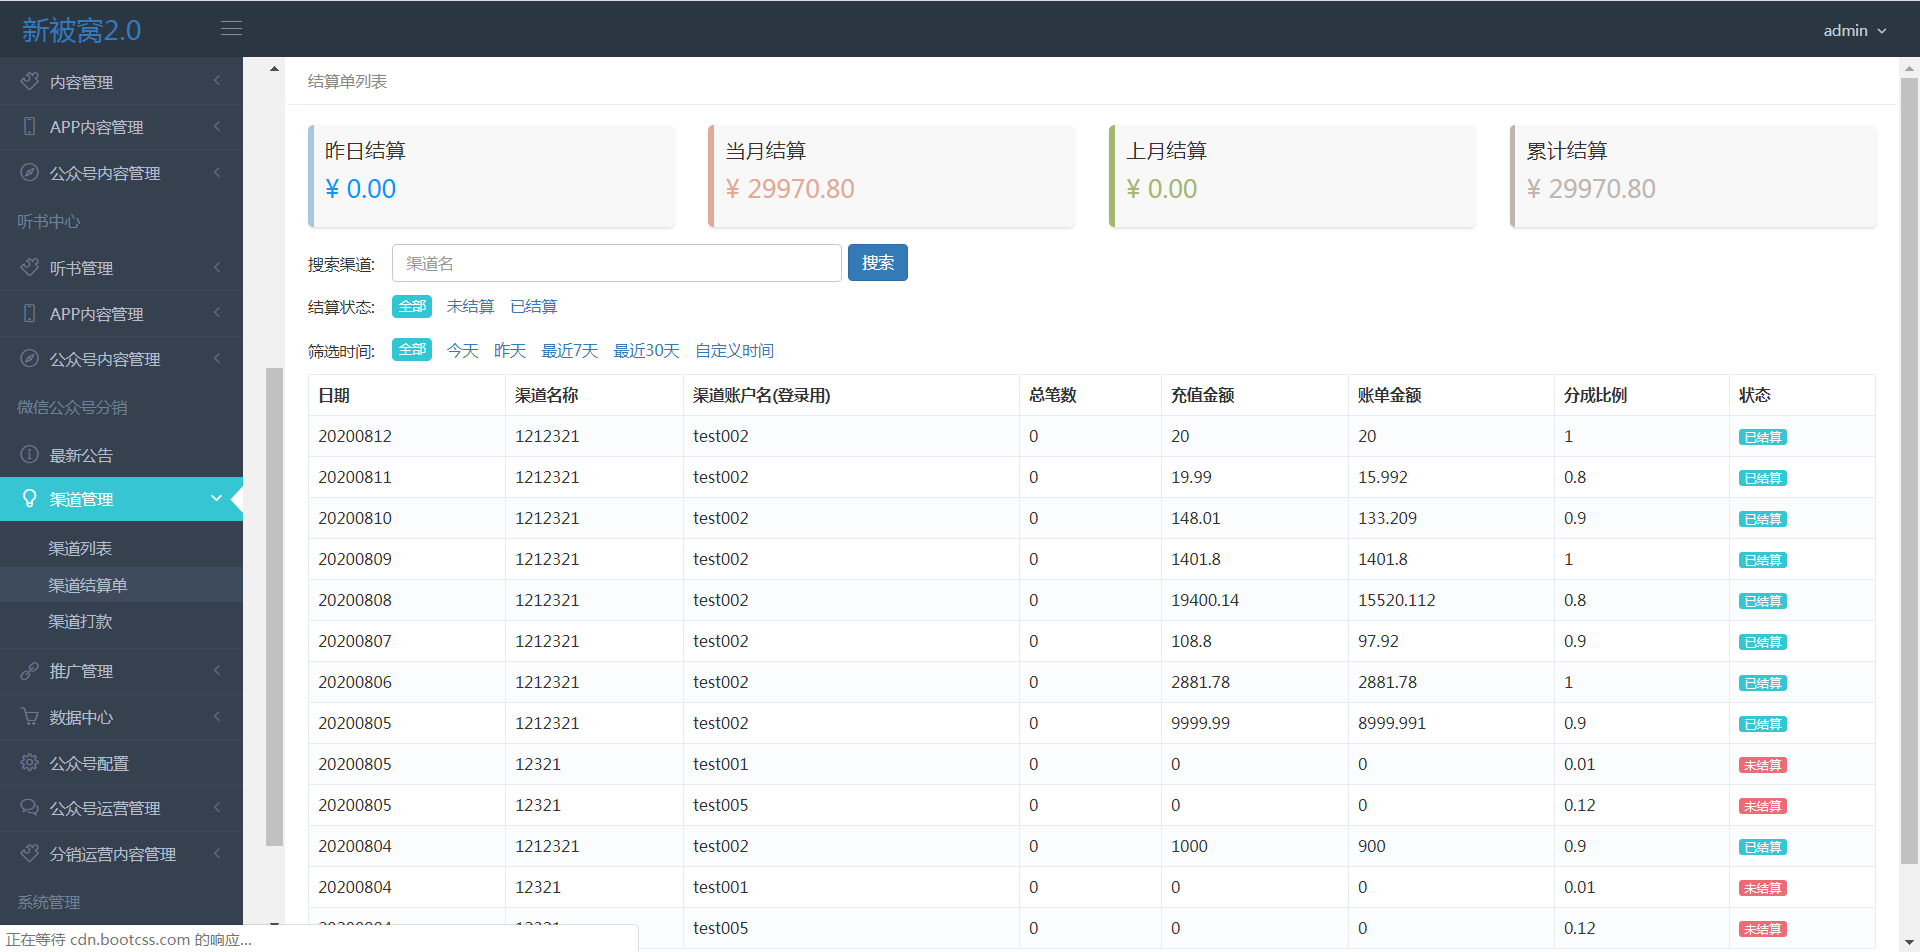
Task: Filter settlement status by 已结算
Action: [x=534, y=307]
